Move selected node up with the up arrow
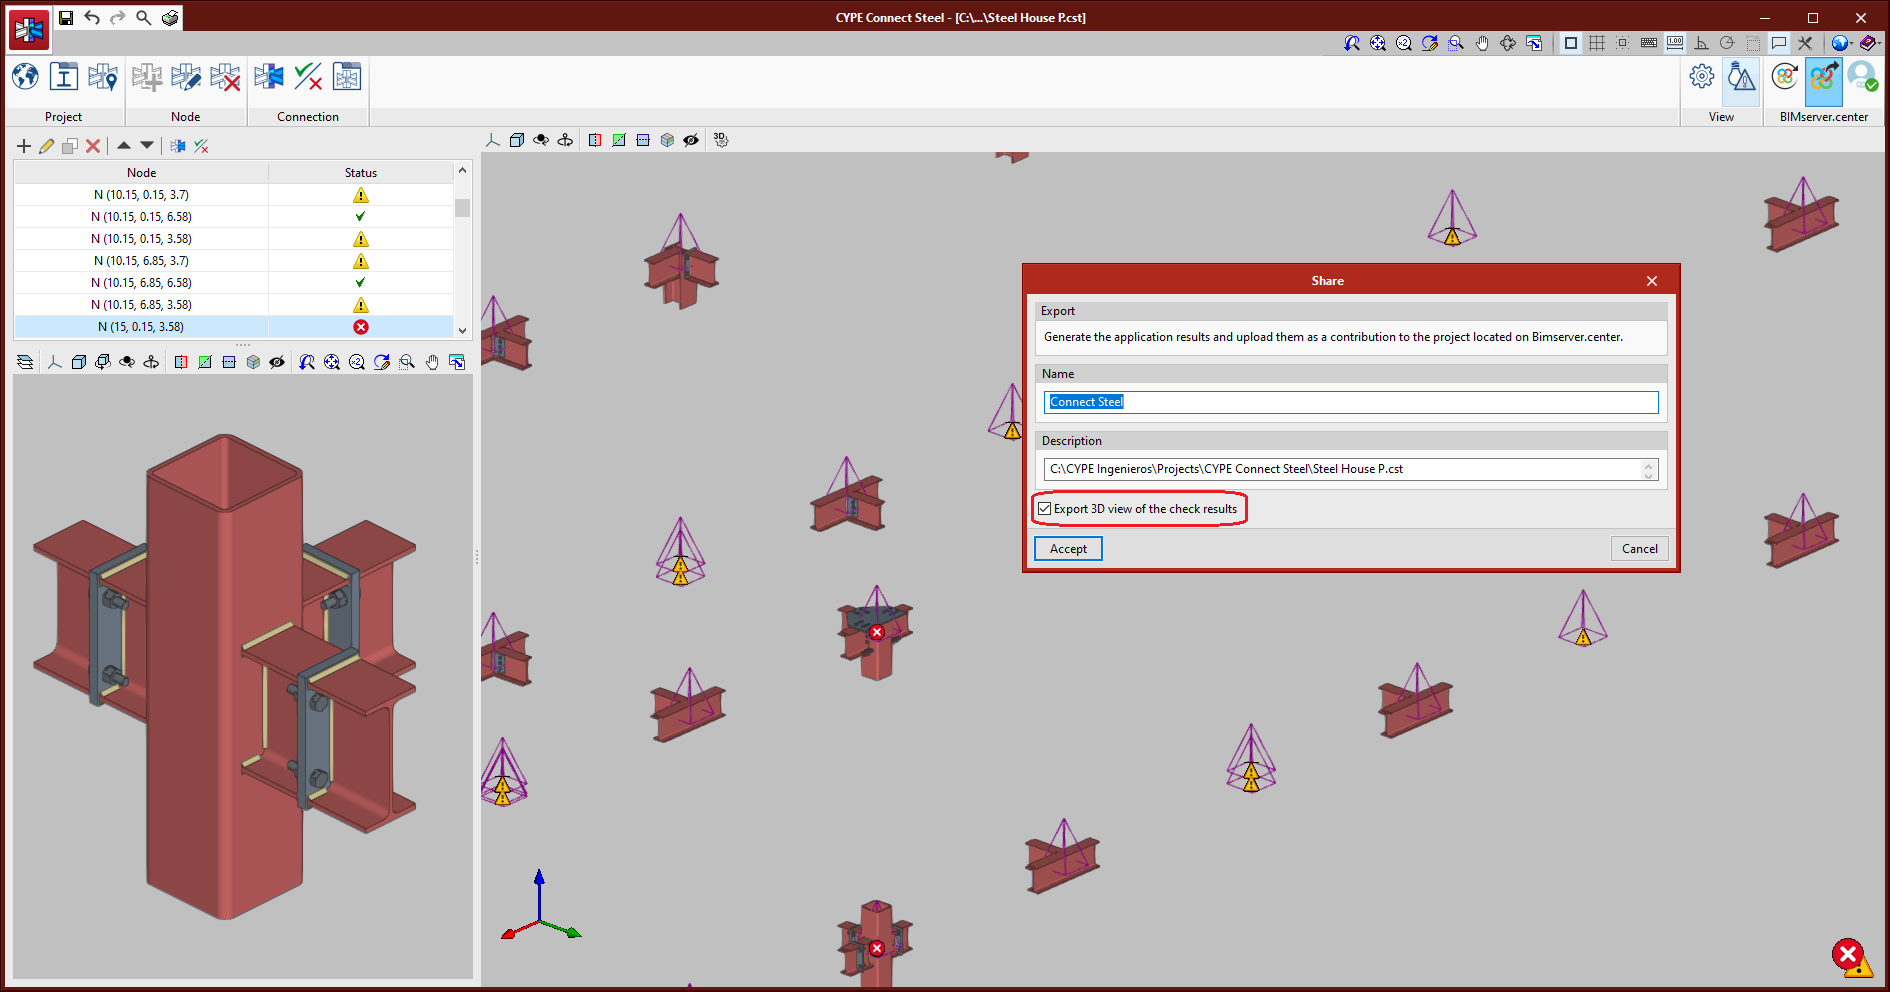This screenshot has width=1890, height=992. [x=124, y=146]
